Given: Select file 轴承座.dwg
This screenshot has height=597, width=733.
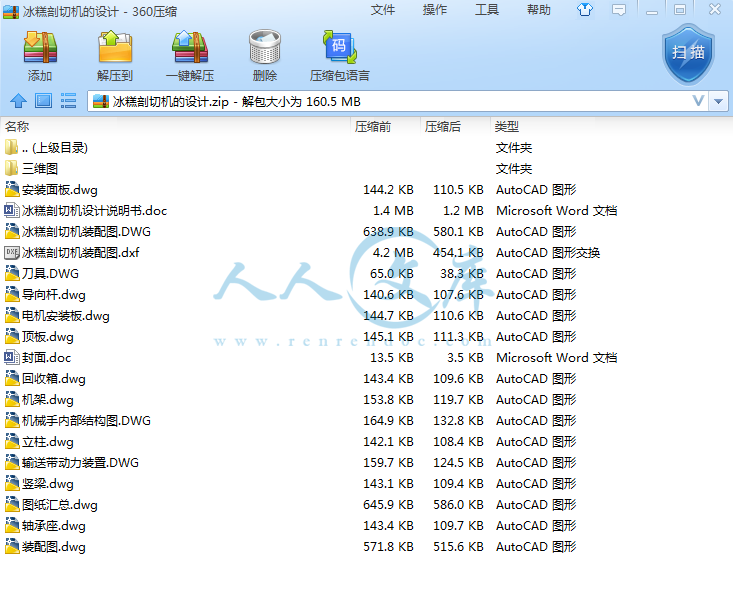Looking at the screenshot, I should [x=53, y=526].
